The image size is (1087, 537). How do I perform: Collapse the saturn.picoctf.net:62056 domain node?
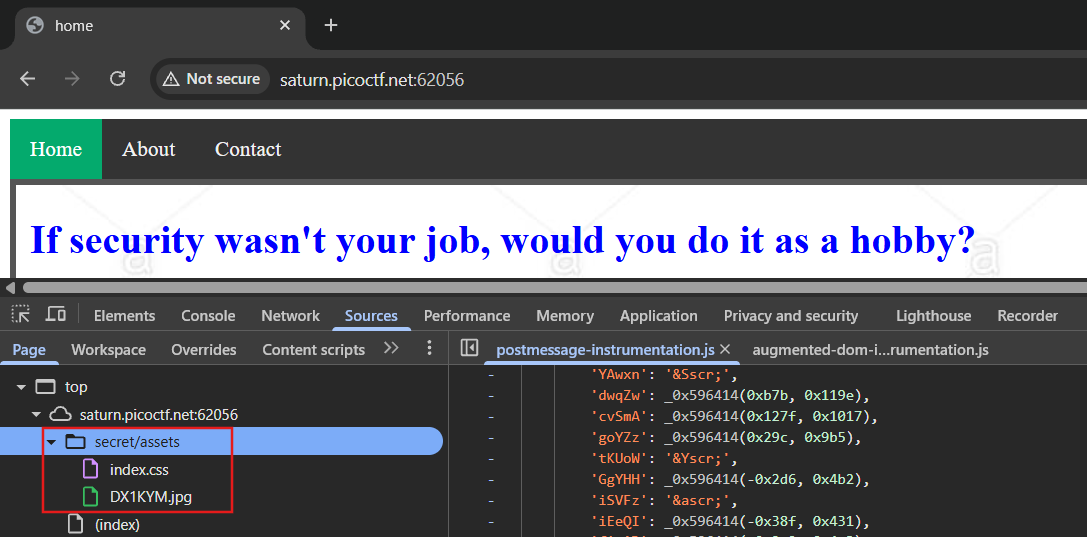tap(36, 414)
